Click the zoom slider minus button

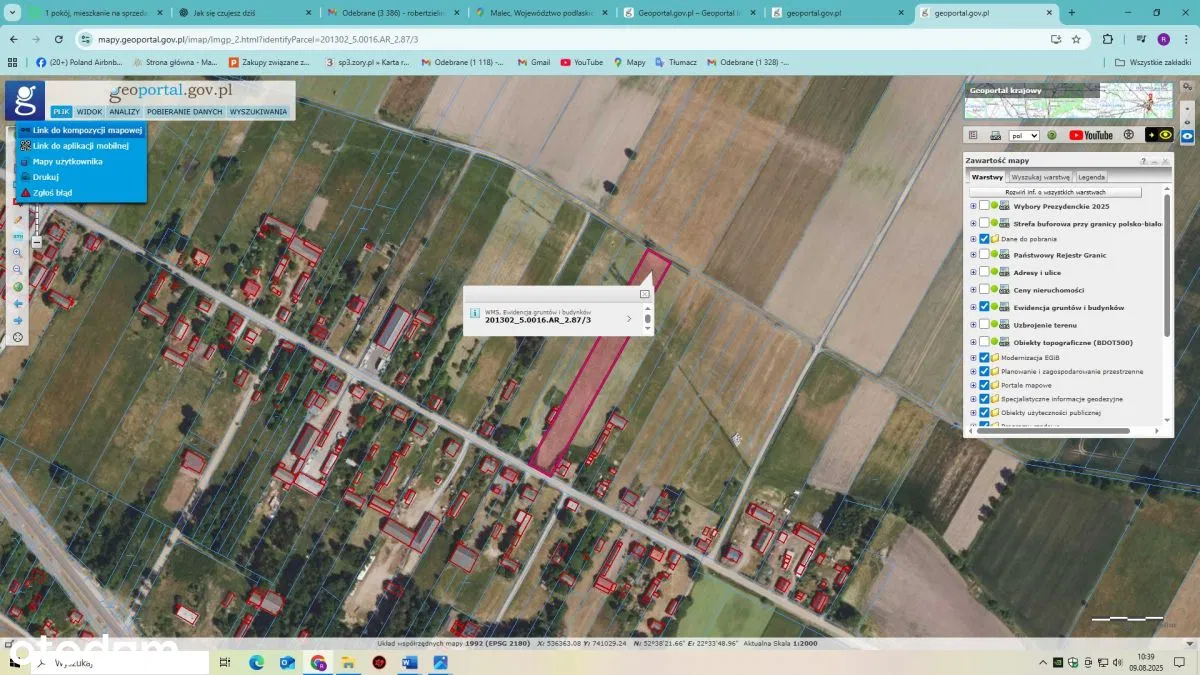[37, 242]
